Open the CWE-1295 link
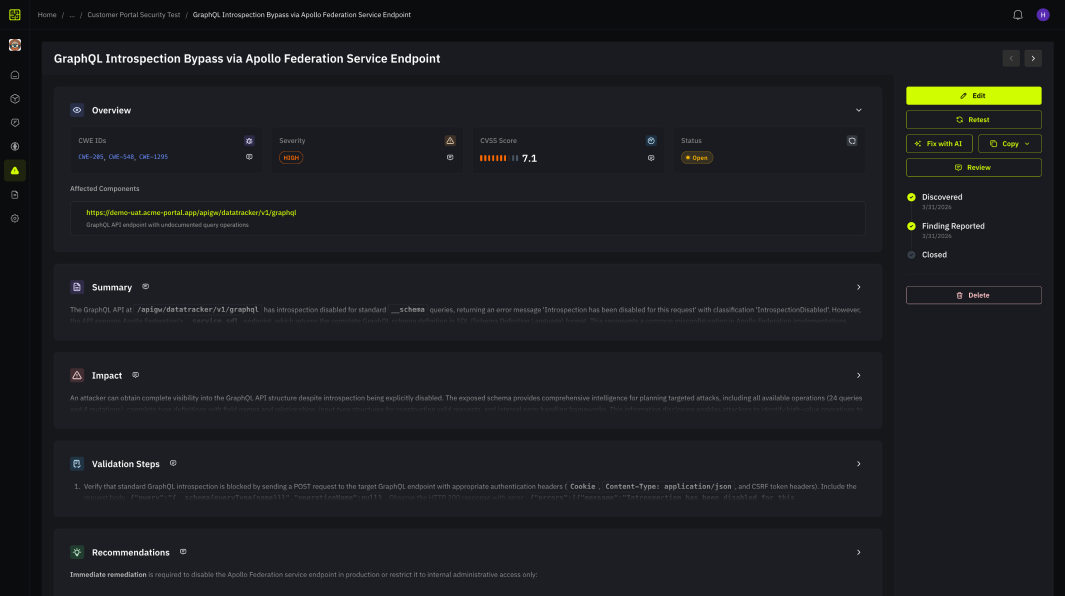1065x596 pixels. (154, 157)
